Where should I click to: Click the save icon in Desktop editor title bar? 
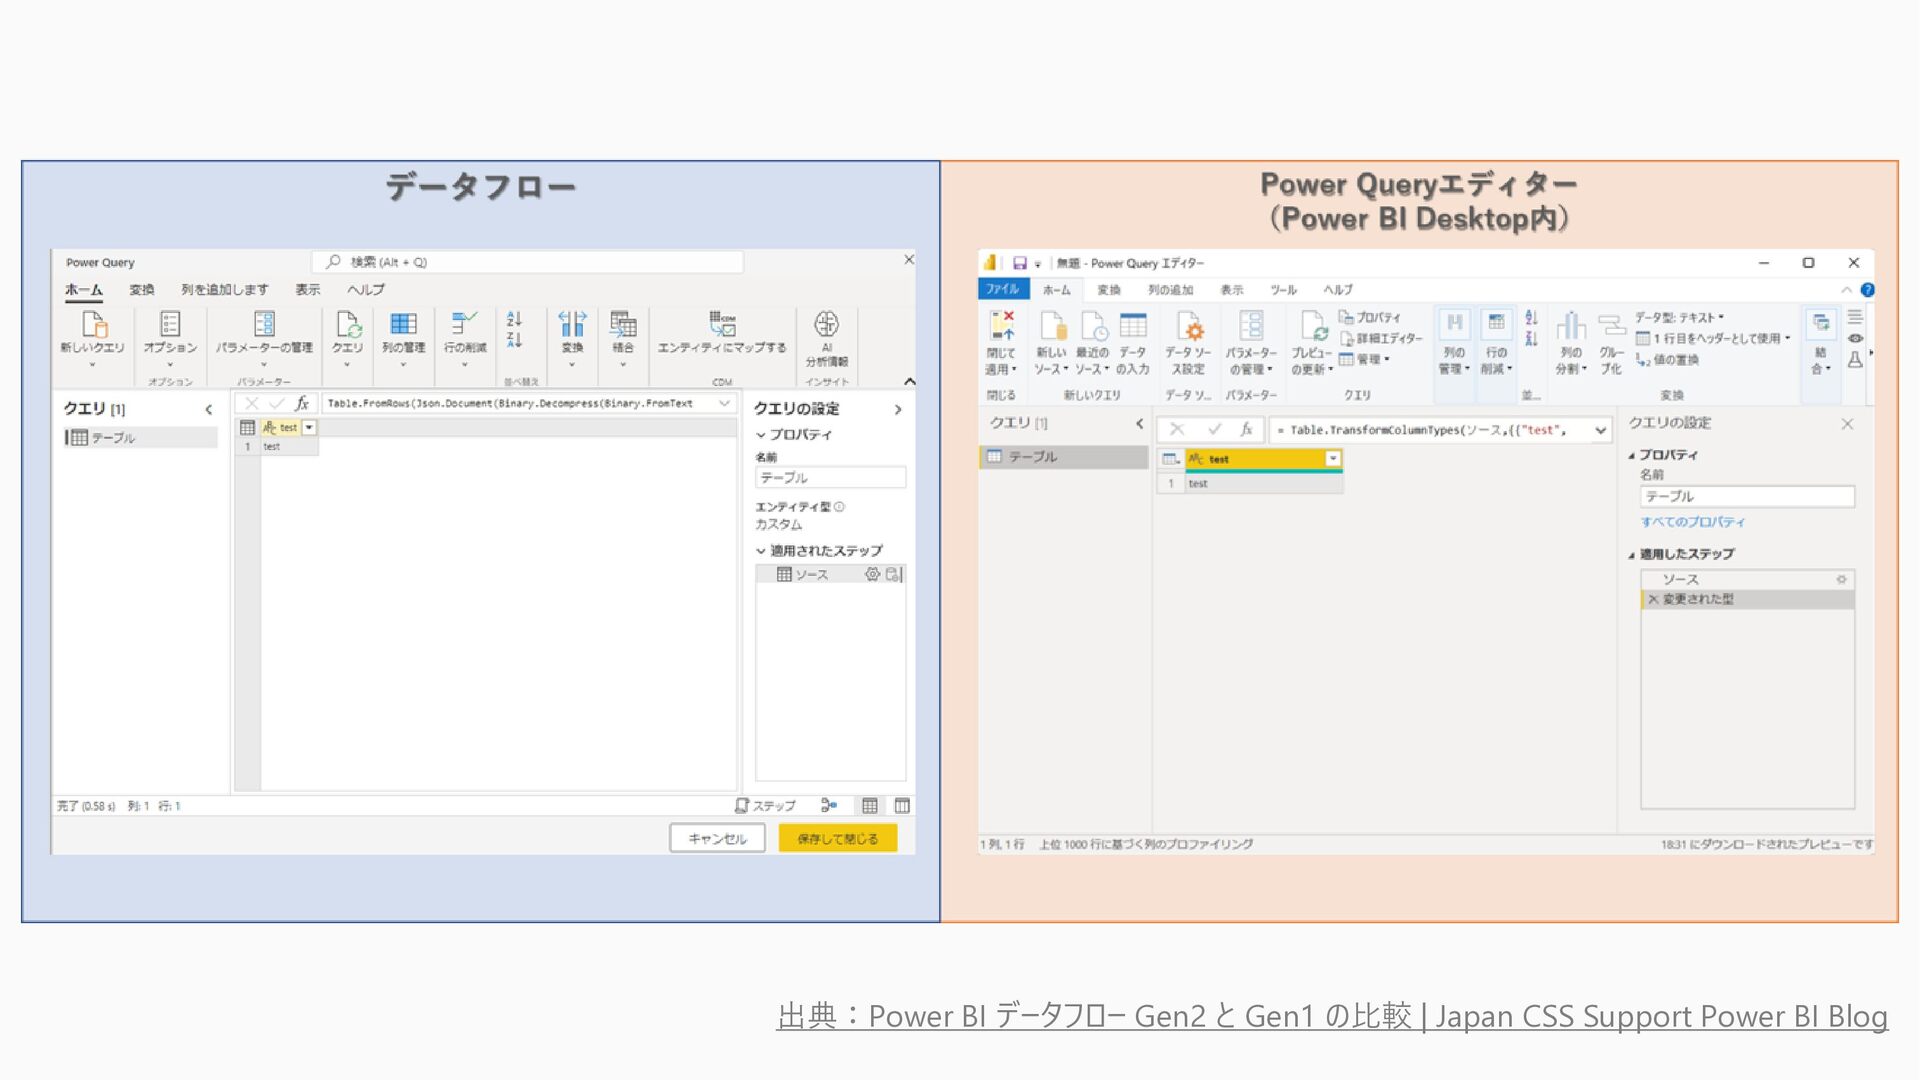1020,263
